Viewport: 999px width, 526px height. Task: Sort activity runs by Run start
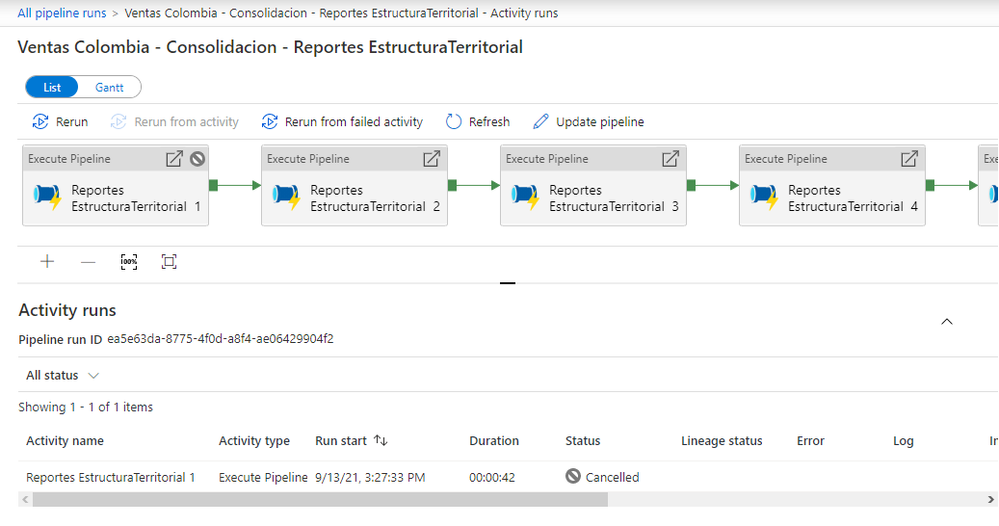pos(380,441)
